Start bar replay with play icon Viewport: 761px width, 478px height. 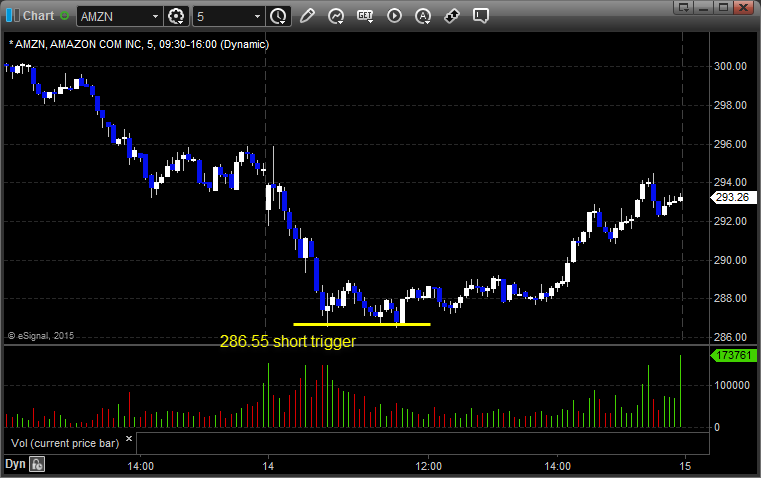tap(394, 16)
